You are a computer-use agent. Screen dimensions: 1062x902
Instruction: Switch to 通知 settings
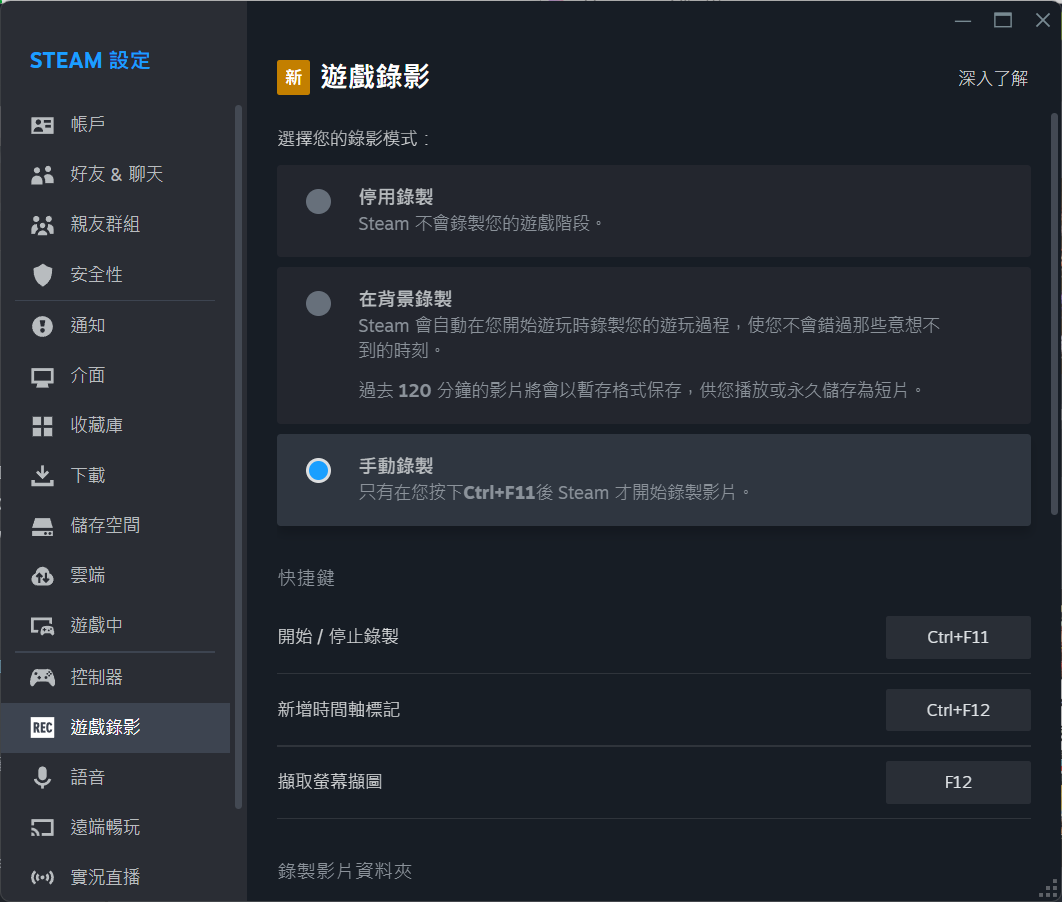pos(115,326)
